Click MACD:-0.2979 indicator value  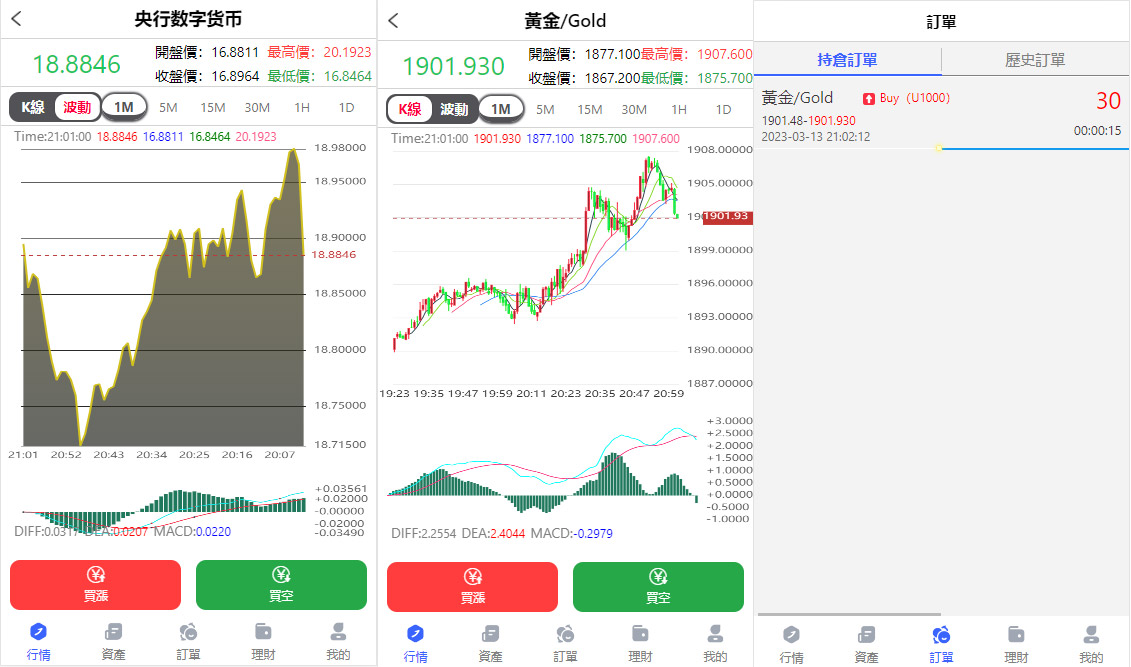coord(571,534)
